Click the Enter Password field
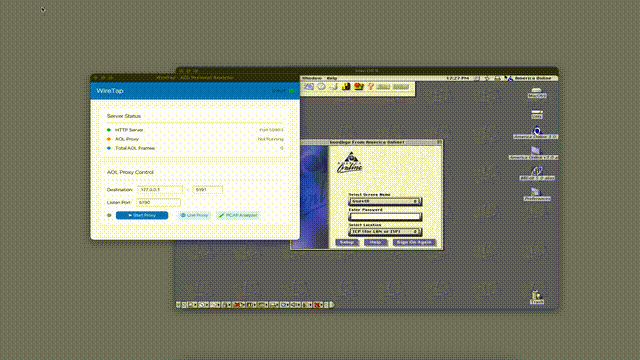640x360 pixels. click(x=385, y=216)
